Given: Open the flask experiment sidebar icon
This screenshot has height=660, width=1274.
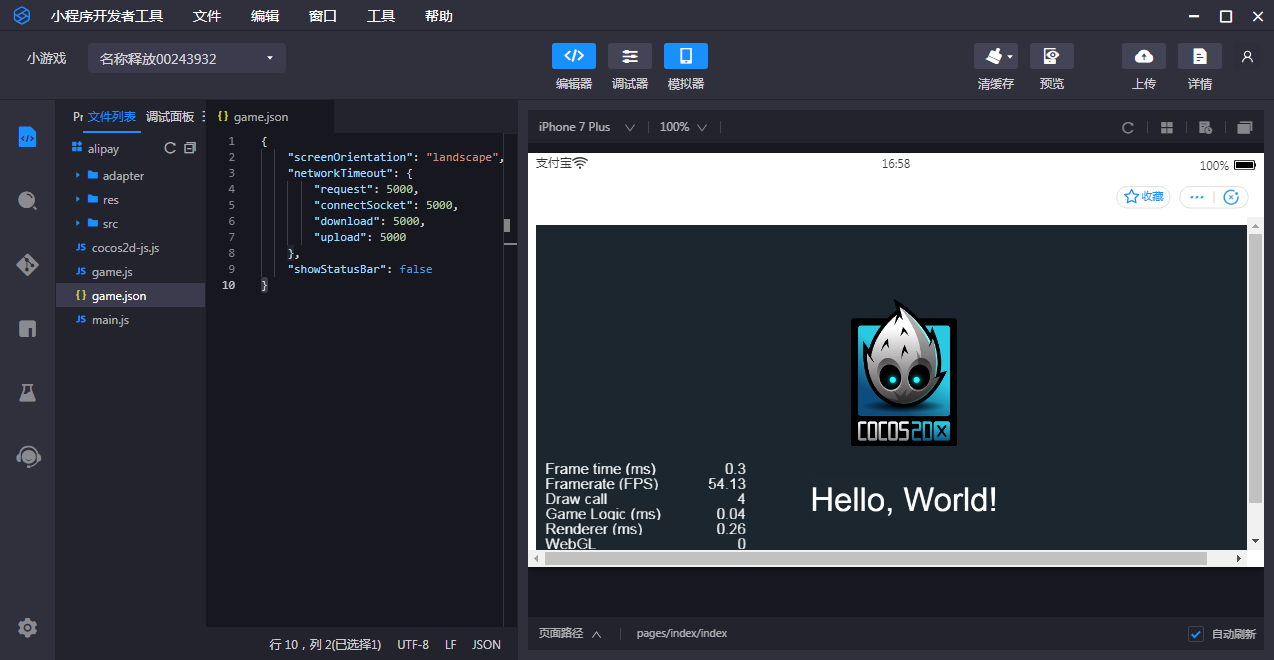Looking at the screenshot, I should pos(28,393).
